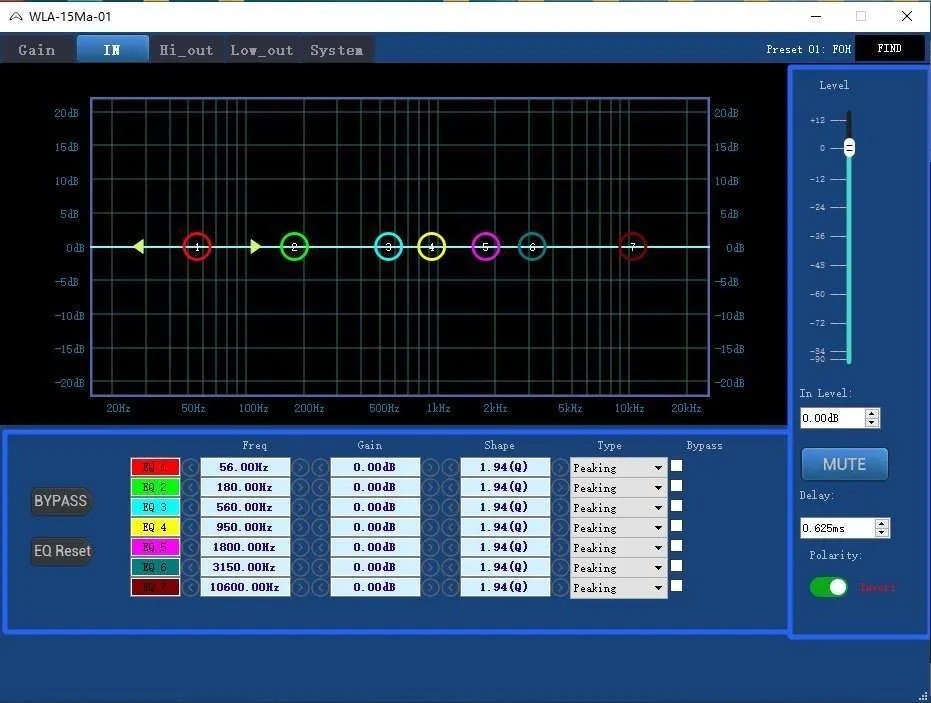Decrease EQ 1 frequency with its left arrow

click(191, 467)
